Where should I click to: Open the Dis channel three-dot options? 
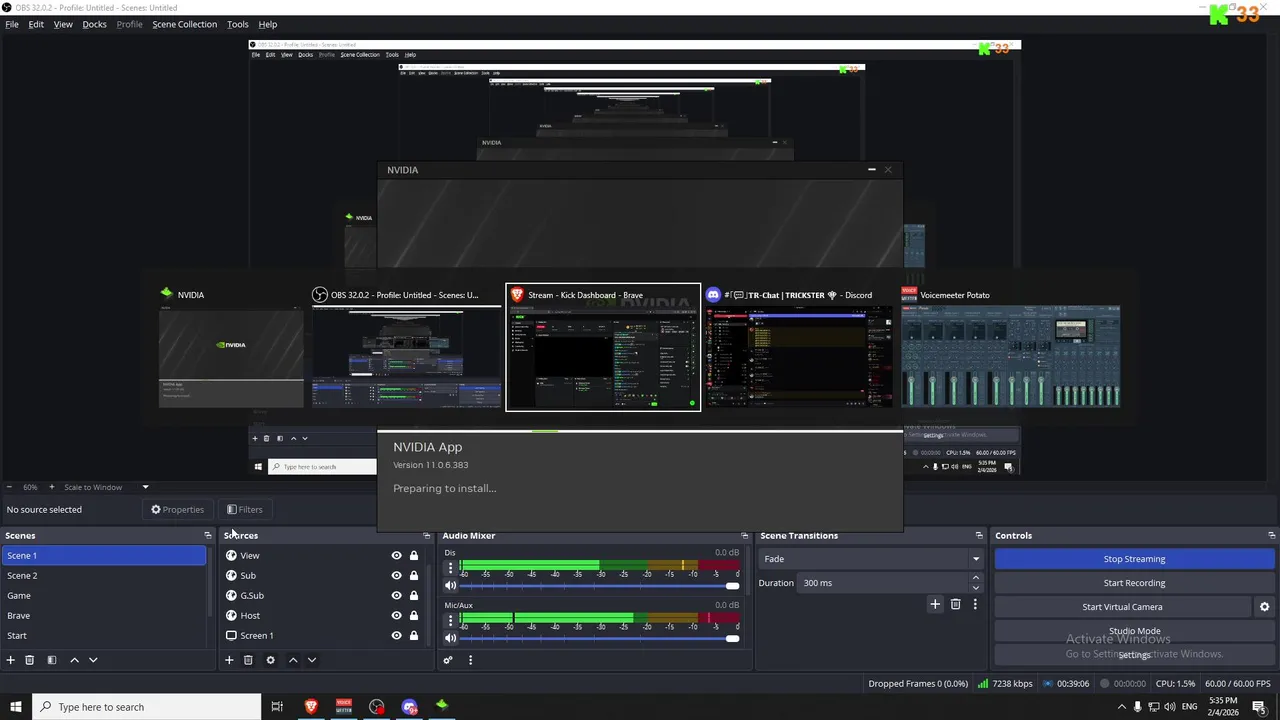tap(450, 567)
